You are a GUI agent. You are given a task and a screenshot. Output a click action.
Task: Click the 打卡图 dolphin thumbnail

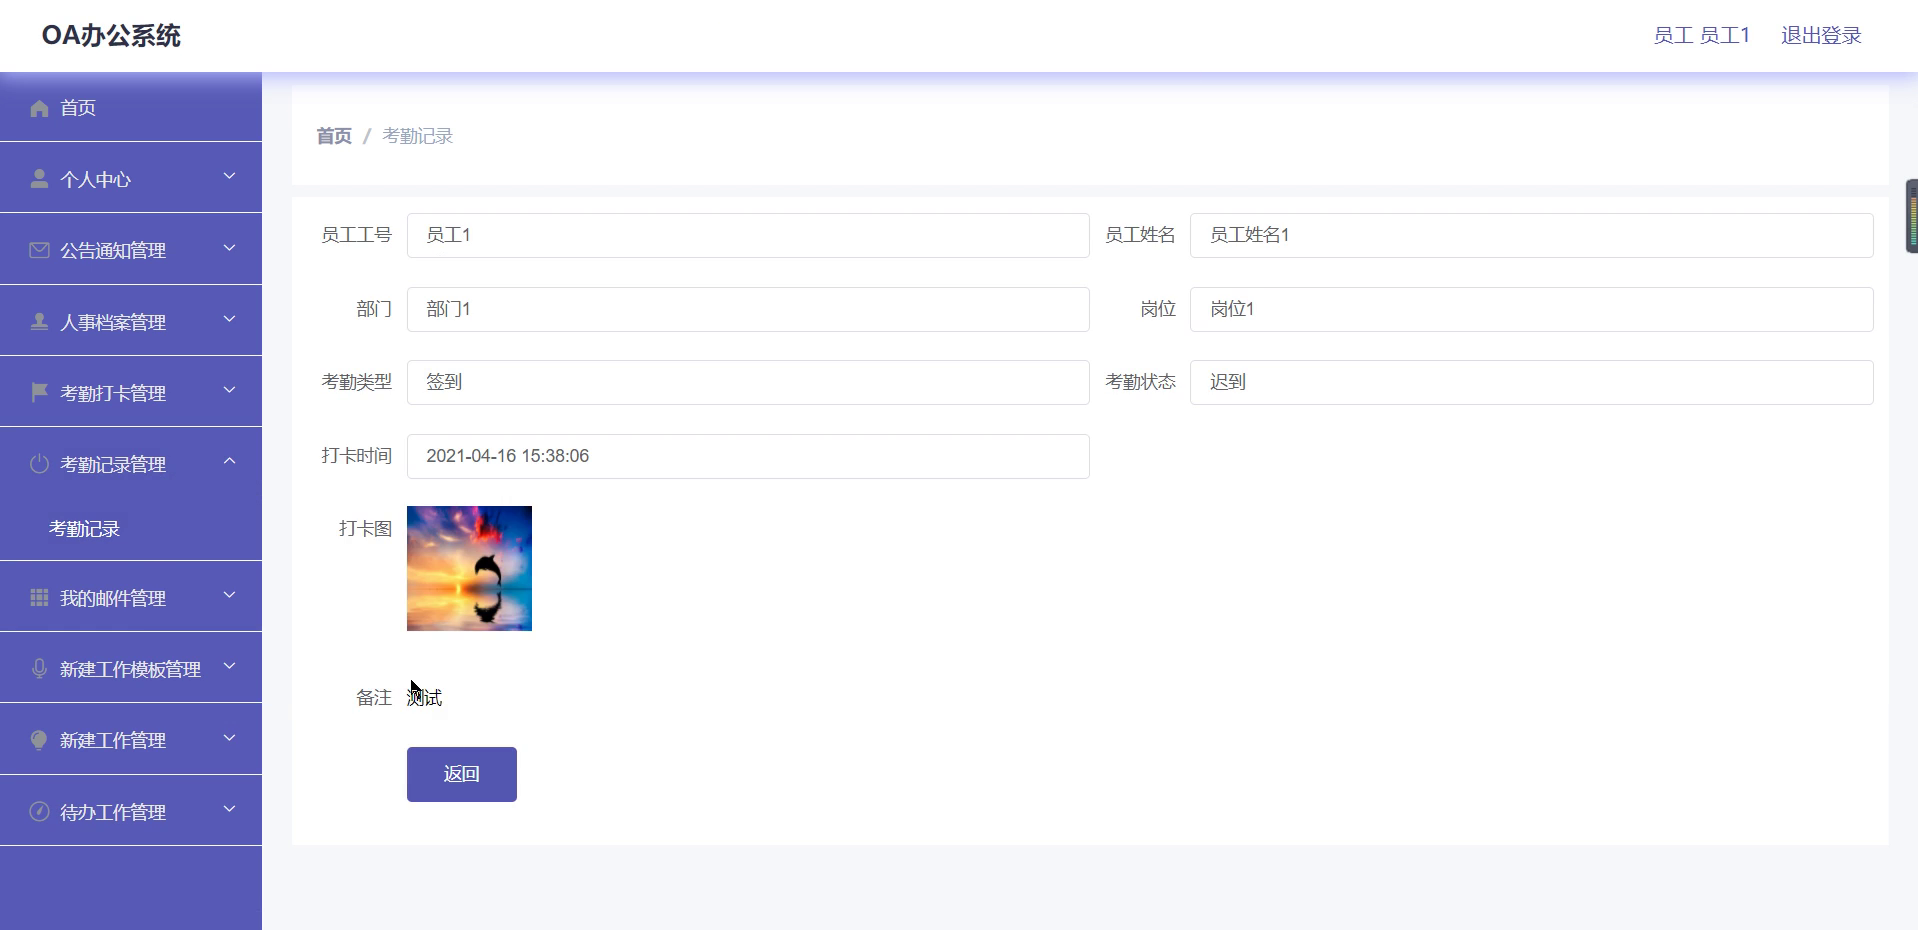tap(469, 568)
